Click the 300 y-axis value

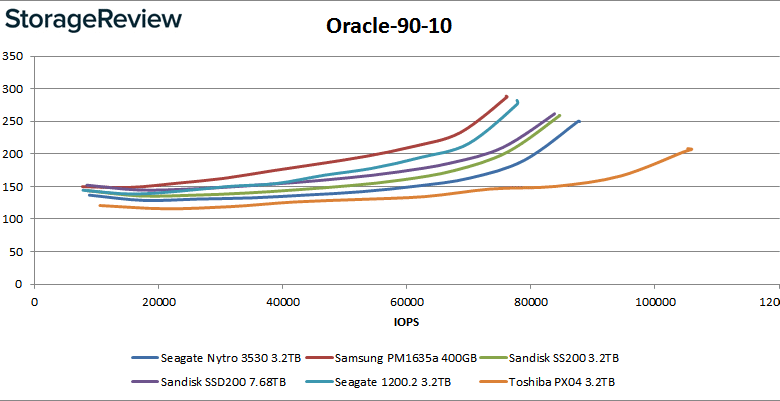[x=12, y=89]
